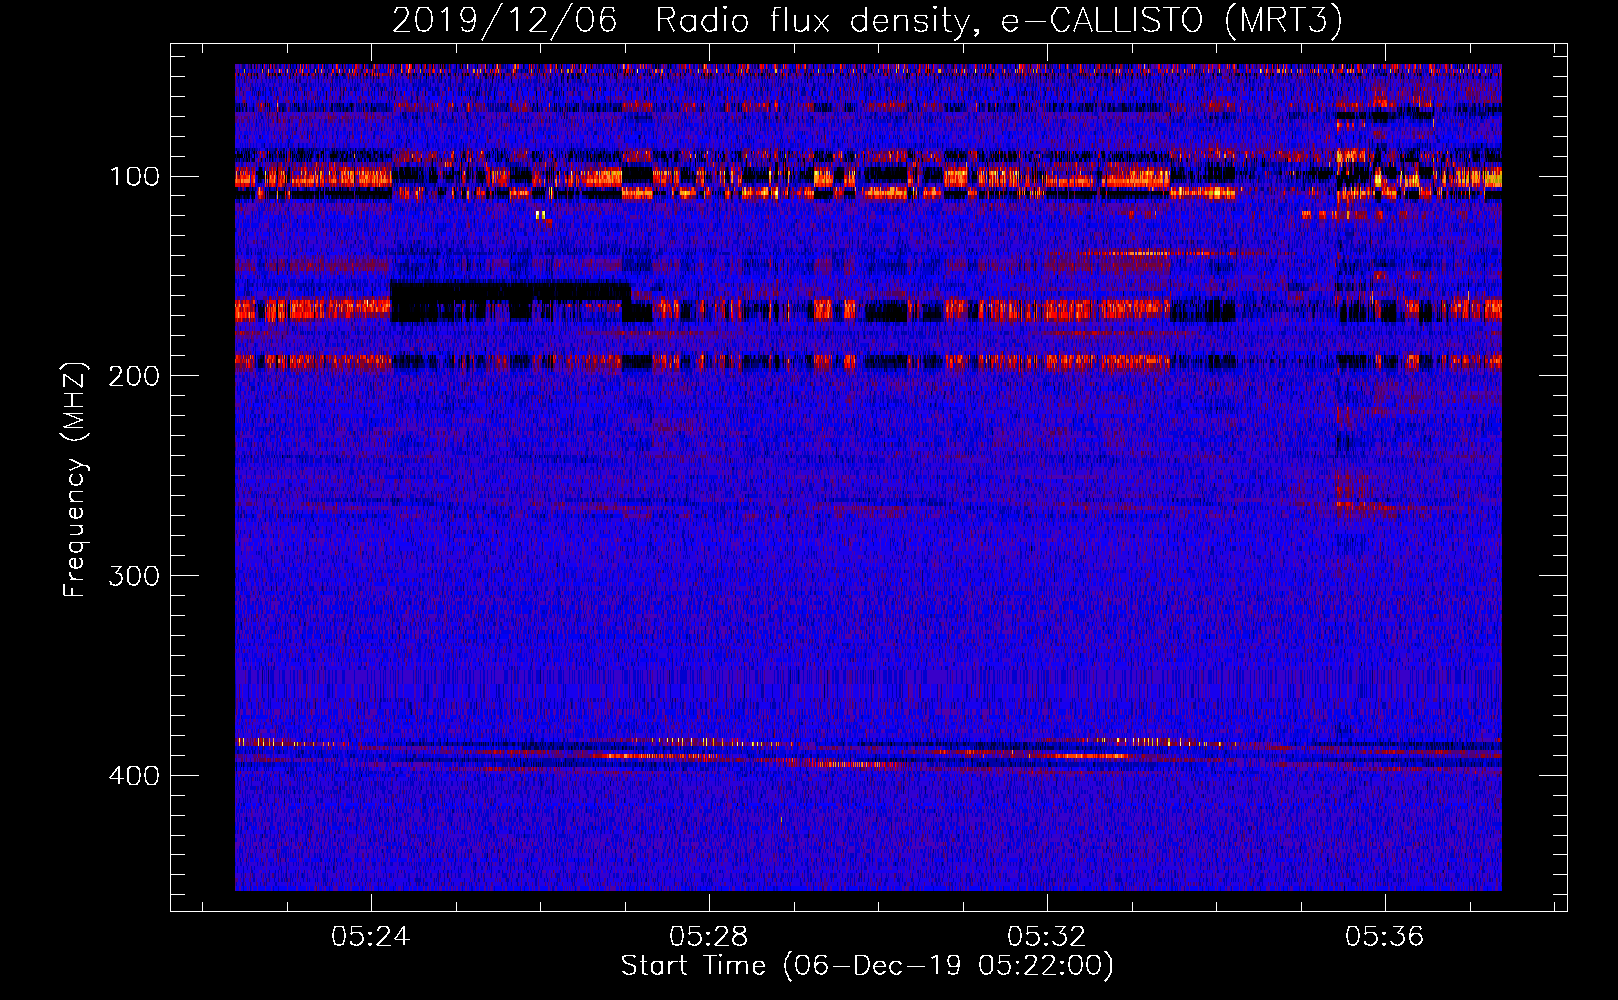Click the 'Frequency (MHZ)' y-axis label
Image resolution: width=1618 pixels, height=1000 pixels.
click(75, 480)
